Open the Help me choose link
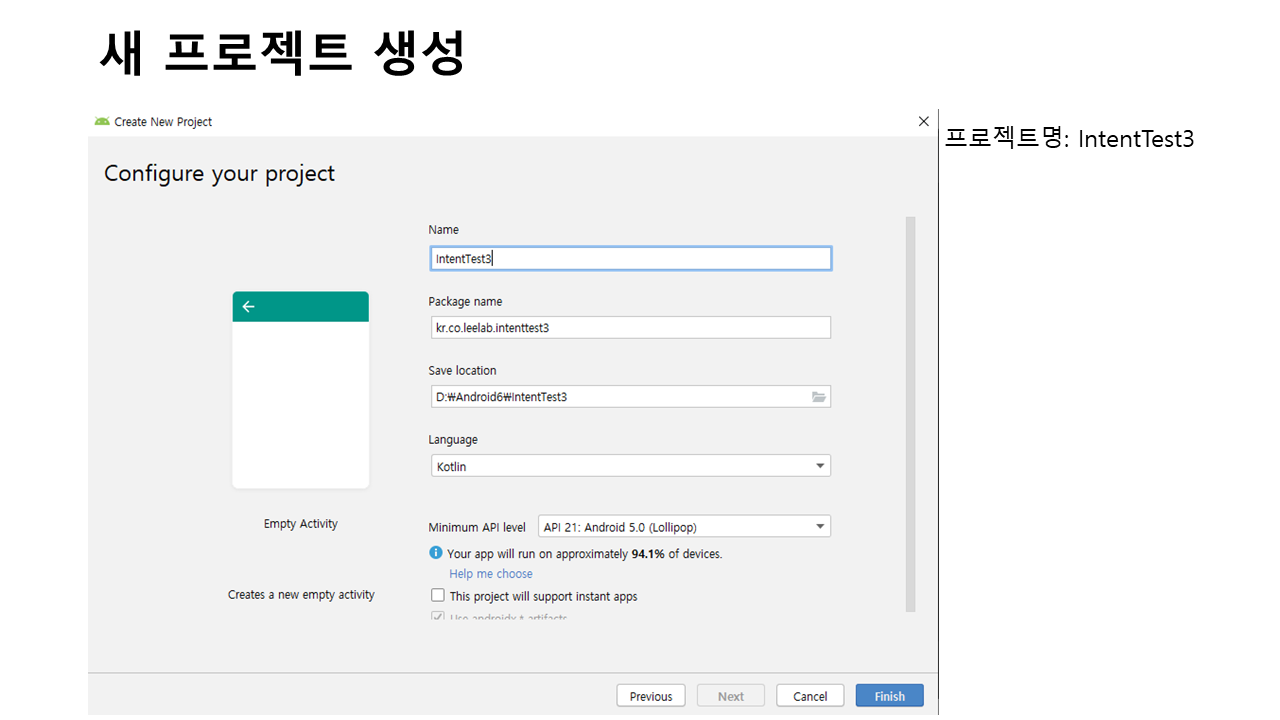Viewport: 1280px width, 720px height. [491, 574]
